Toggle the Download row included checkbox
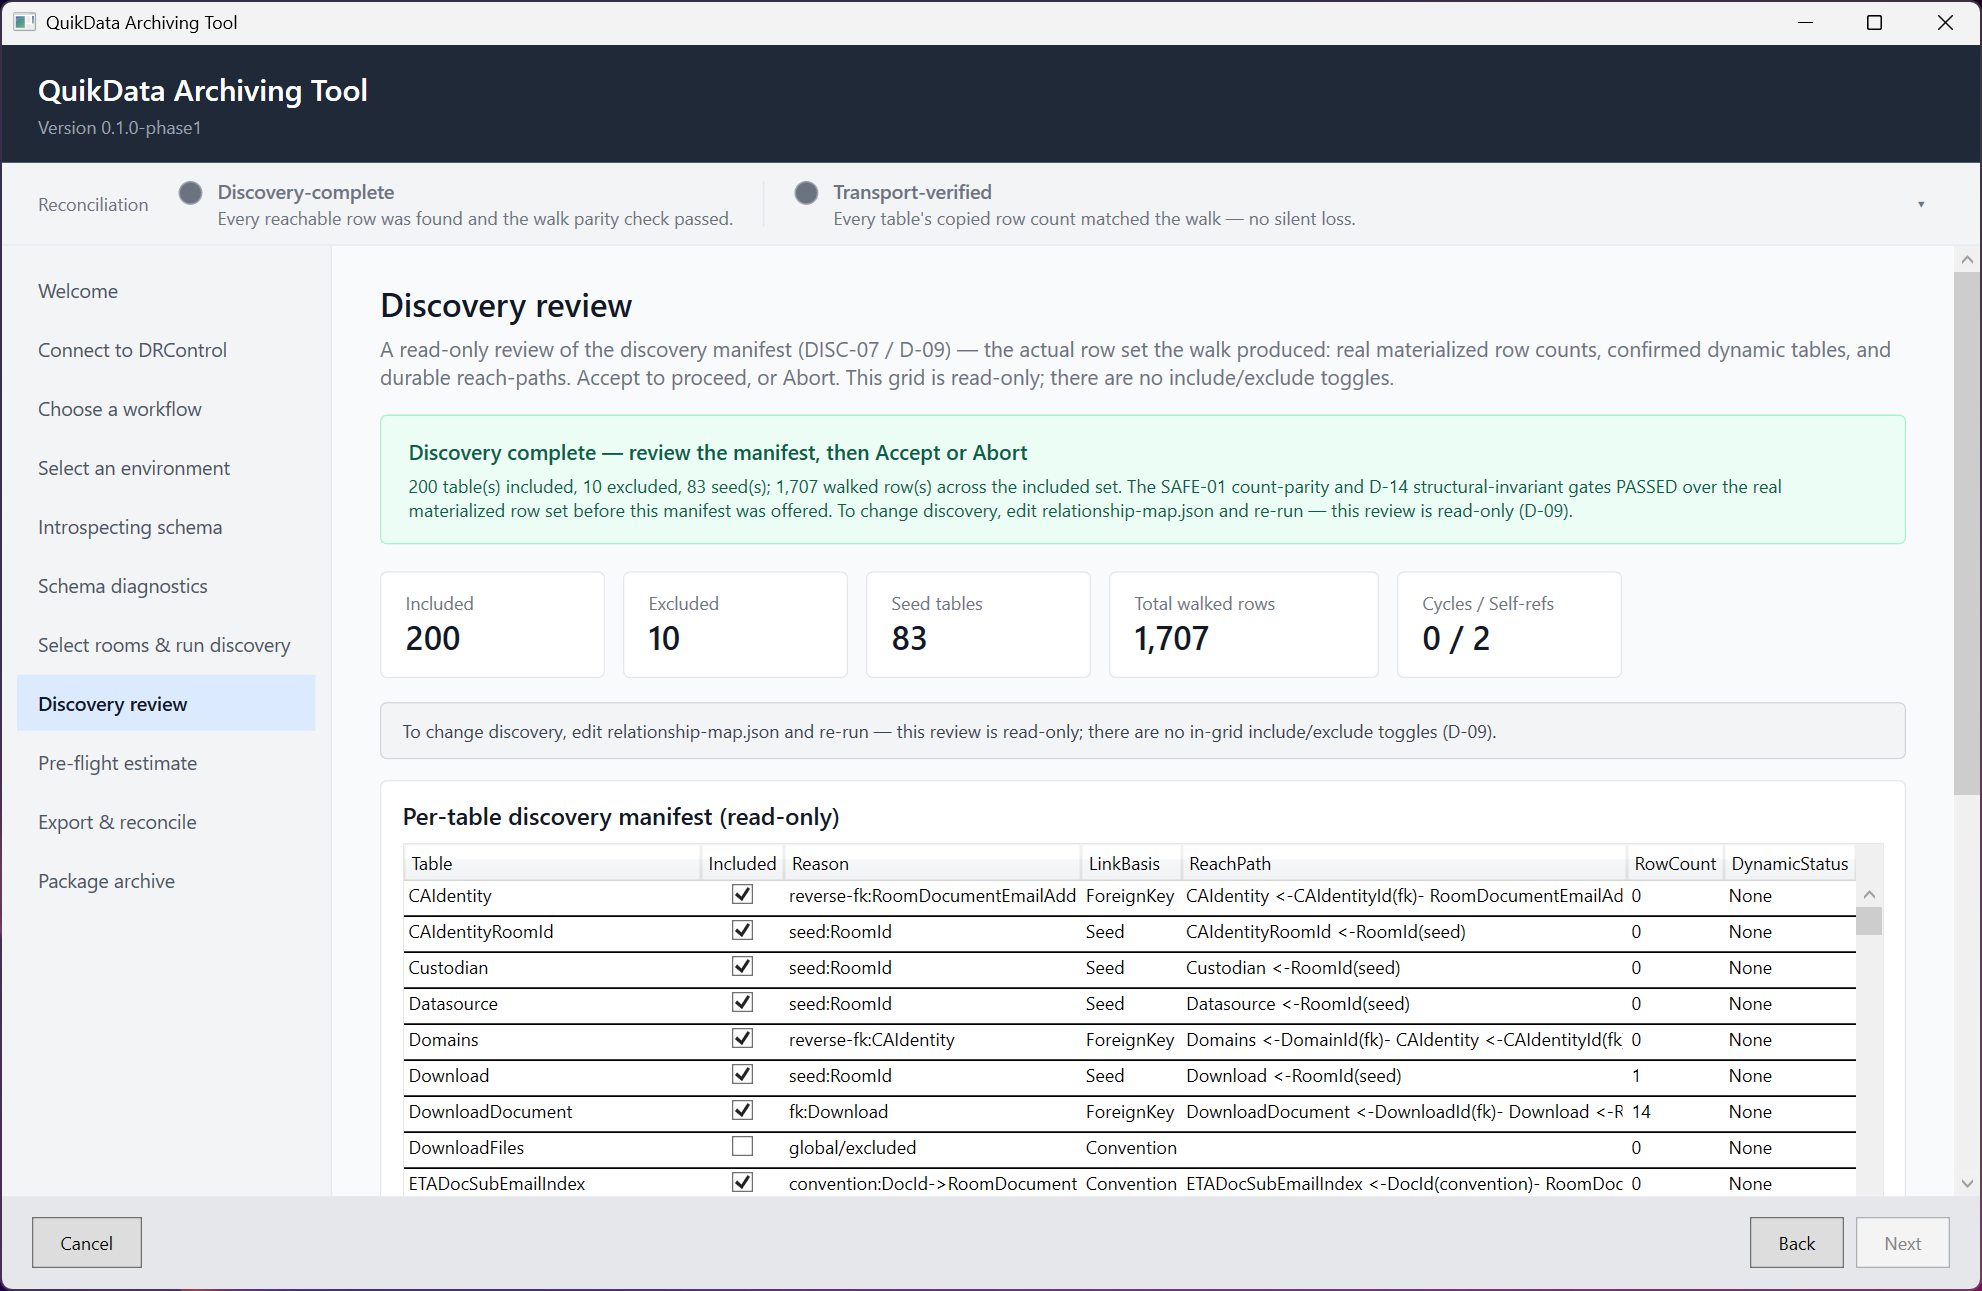 click(742, 1075)
